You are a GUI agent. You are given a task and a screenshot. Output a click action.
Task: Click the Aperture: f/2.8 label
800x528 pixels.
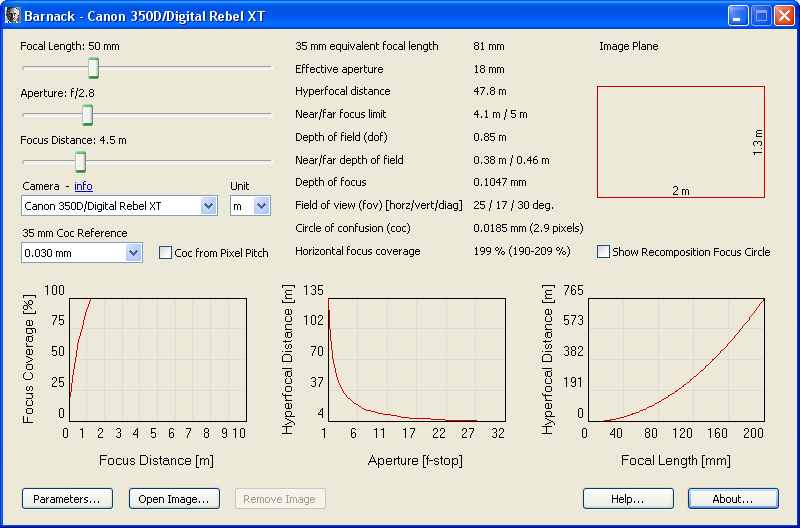58,93
